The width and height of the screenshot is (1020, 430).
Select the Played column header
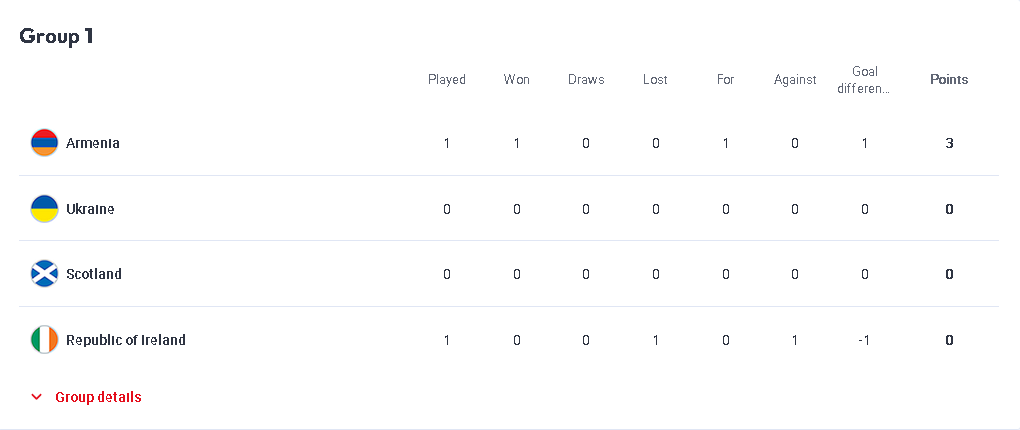point(447,79)
